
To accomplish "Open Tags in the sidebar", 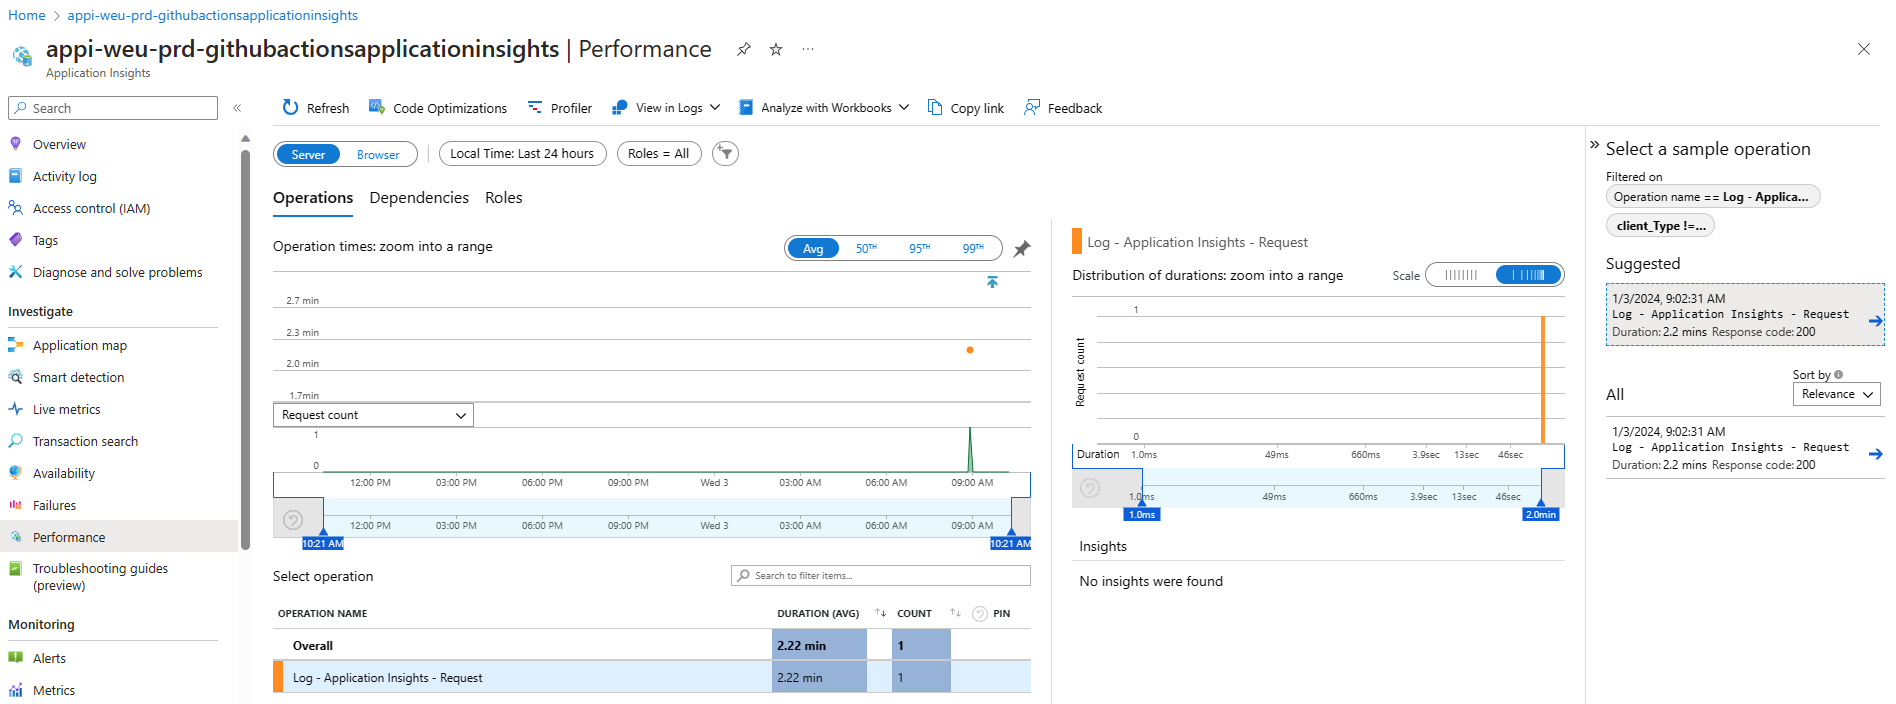I will [45, 240].
